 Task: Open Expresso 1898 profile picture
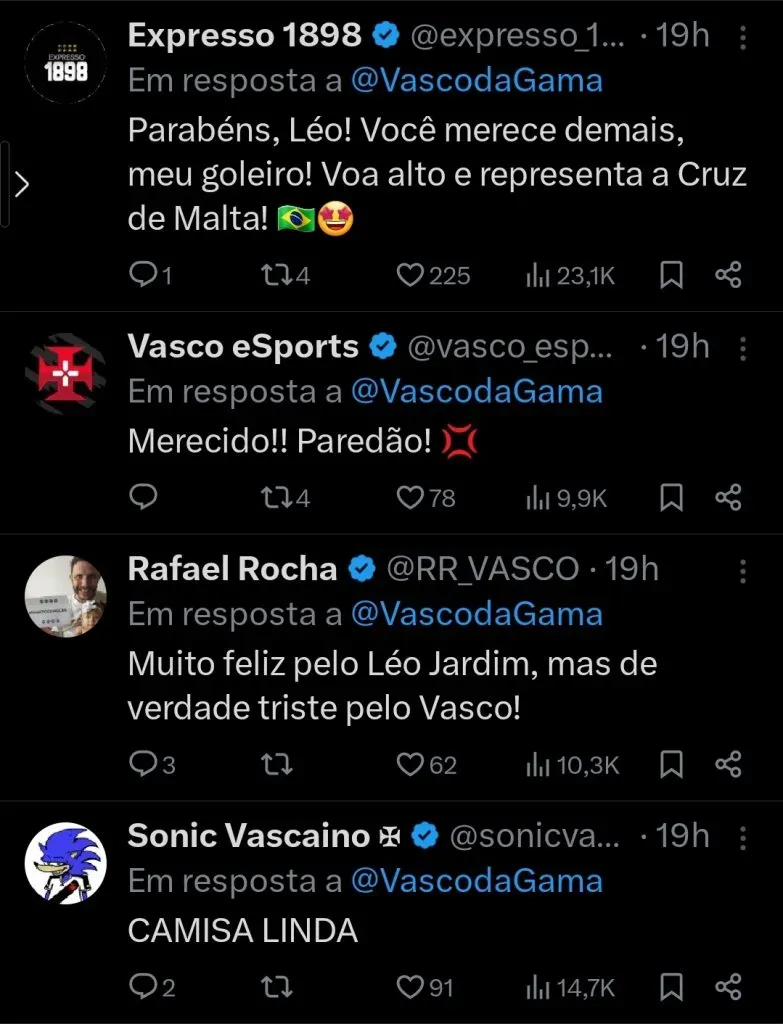(65, 62)
